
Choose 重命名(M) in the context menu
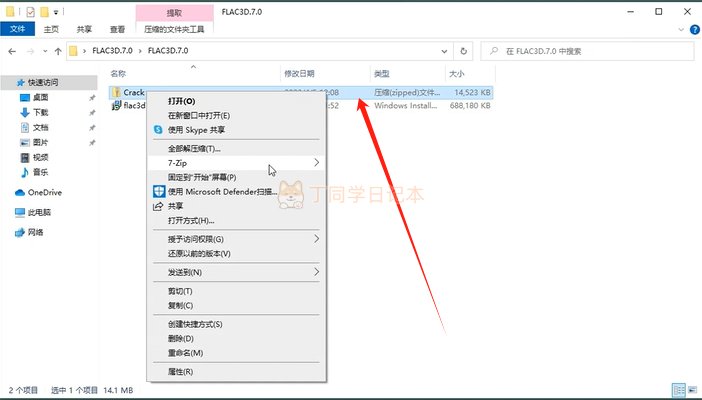[236, 353]
